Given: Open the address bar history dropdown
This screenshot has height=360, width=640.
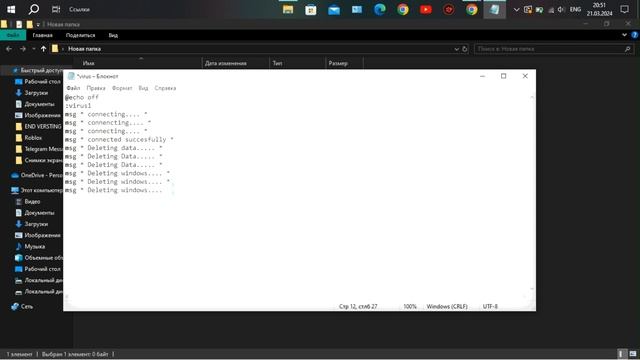Looking at the screenshot, I should tap(457, 49).
